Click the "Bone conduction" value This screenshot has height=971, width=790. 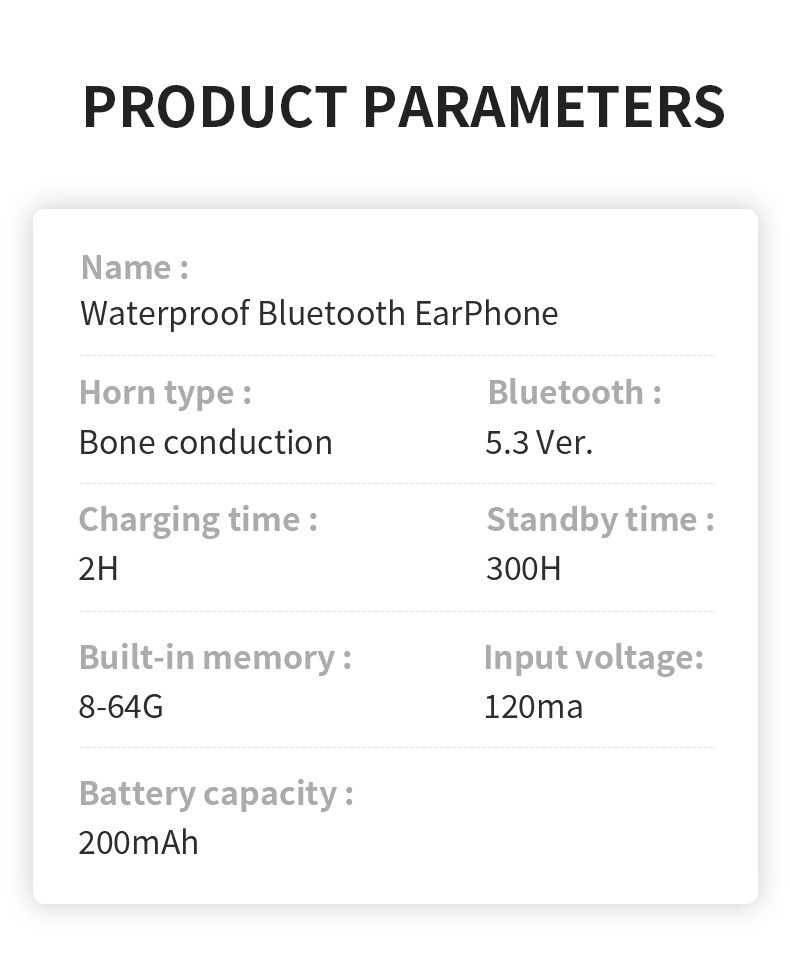(205, 442)
